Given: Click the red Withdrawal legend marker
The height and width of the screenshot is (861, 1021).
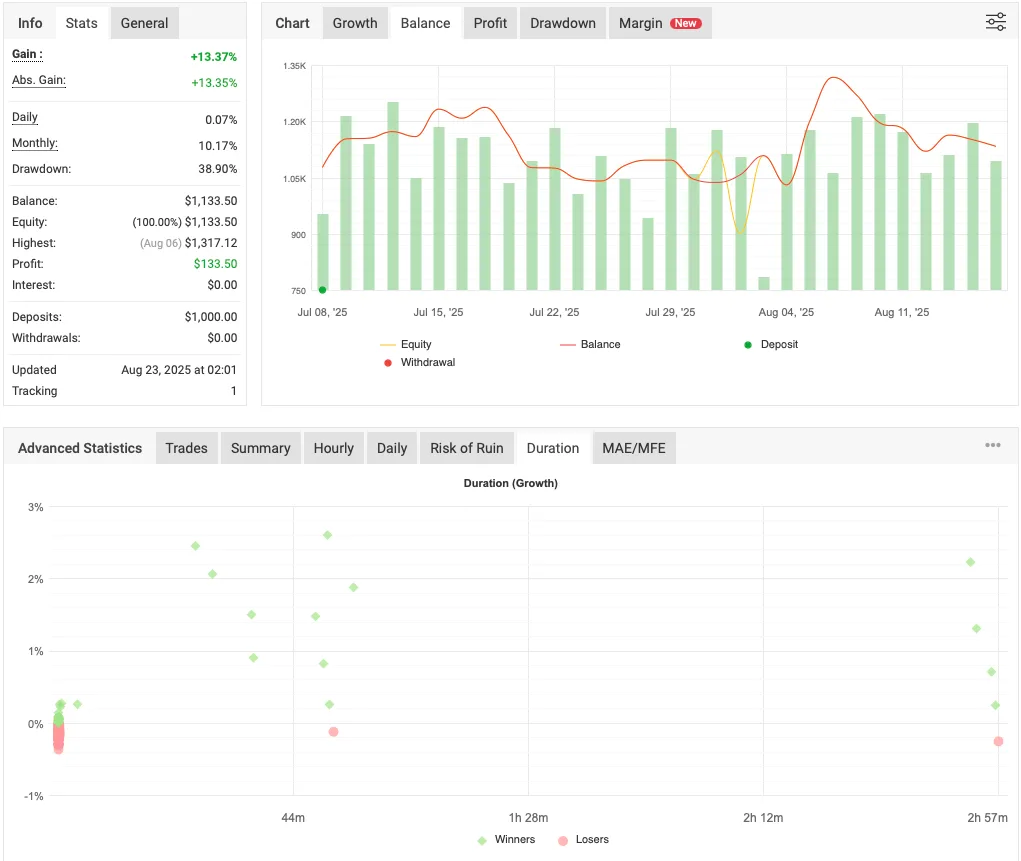Looking at the screenshot, I should pos(387,363).
